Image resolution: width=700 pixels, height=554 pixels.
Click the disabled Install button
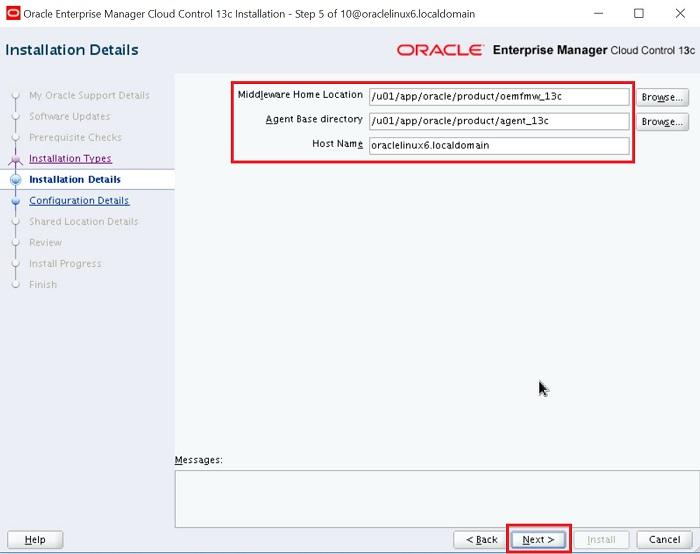pos(601,539)
